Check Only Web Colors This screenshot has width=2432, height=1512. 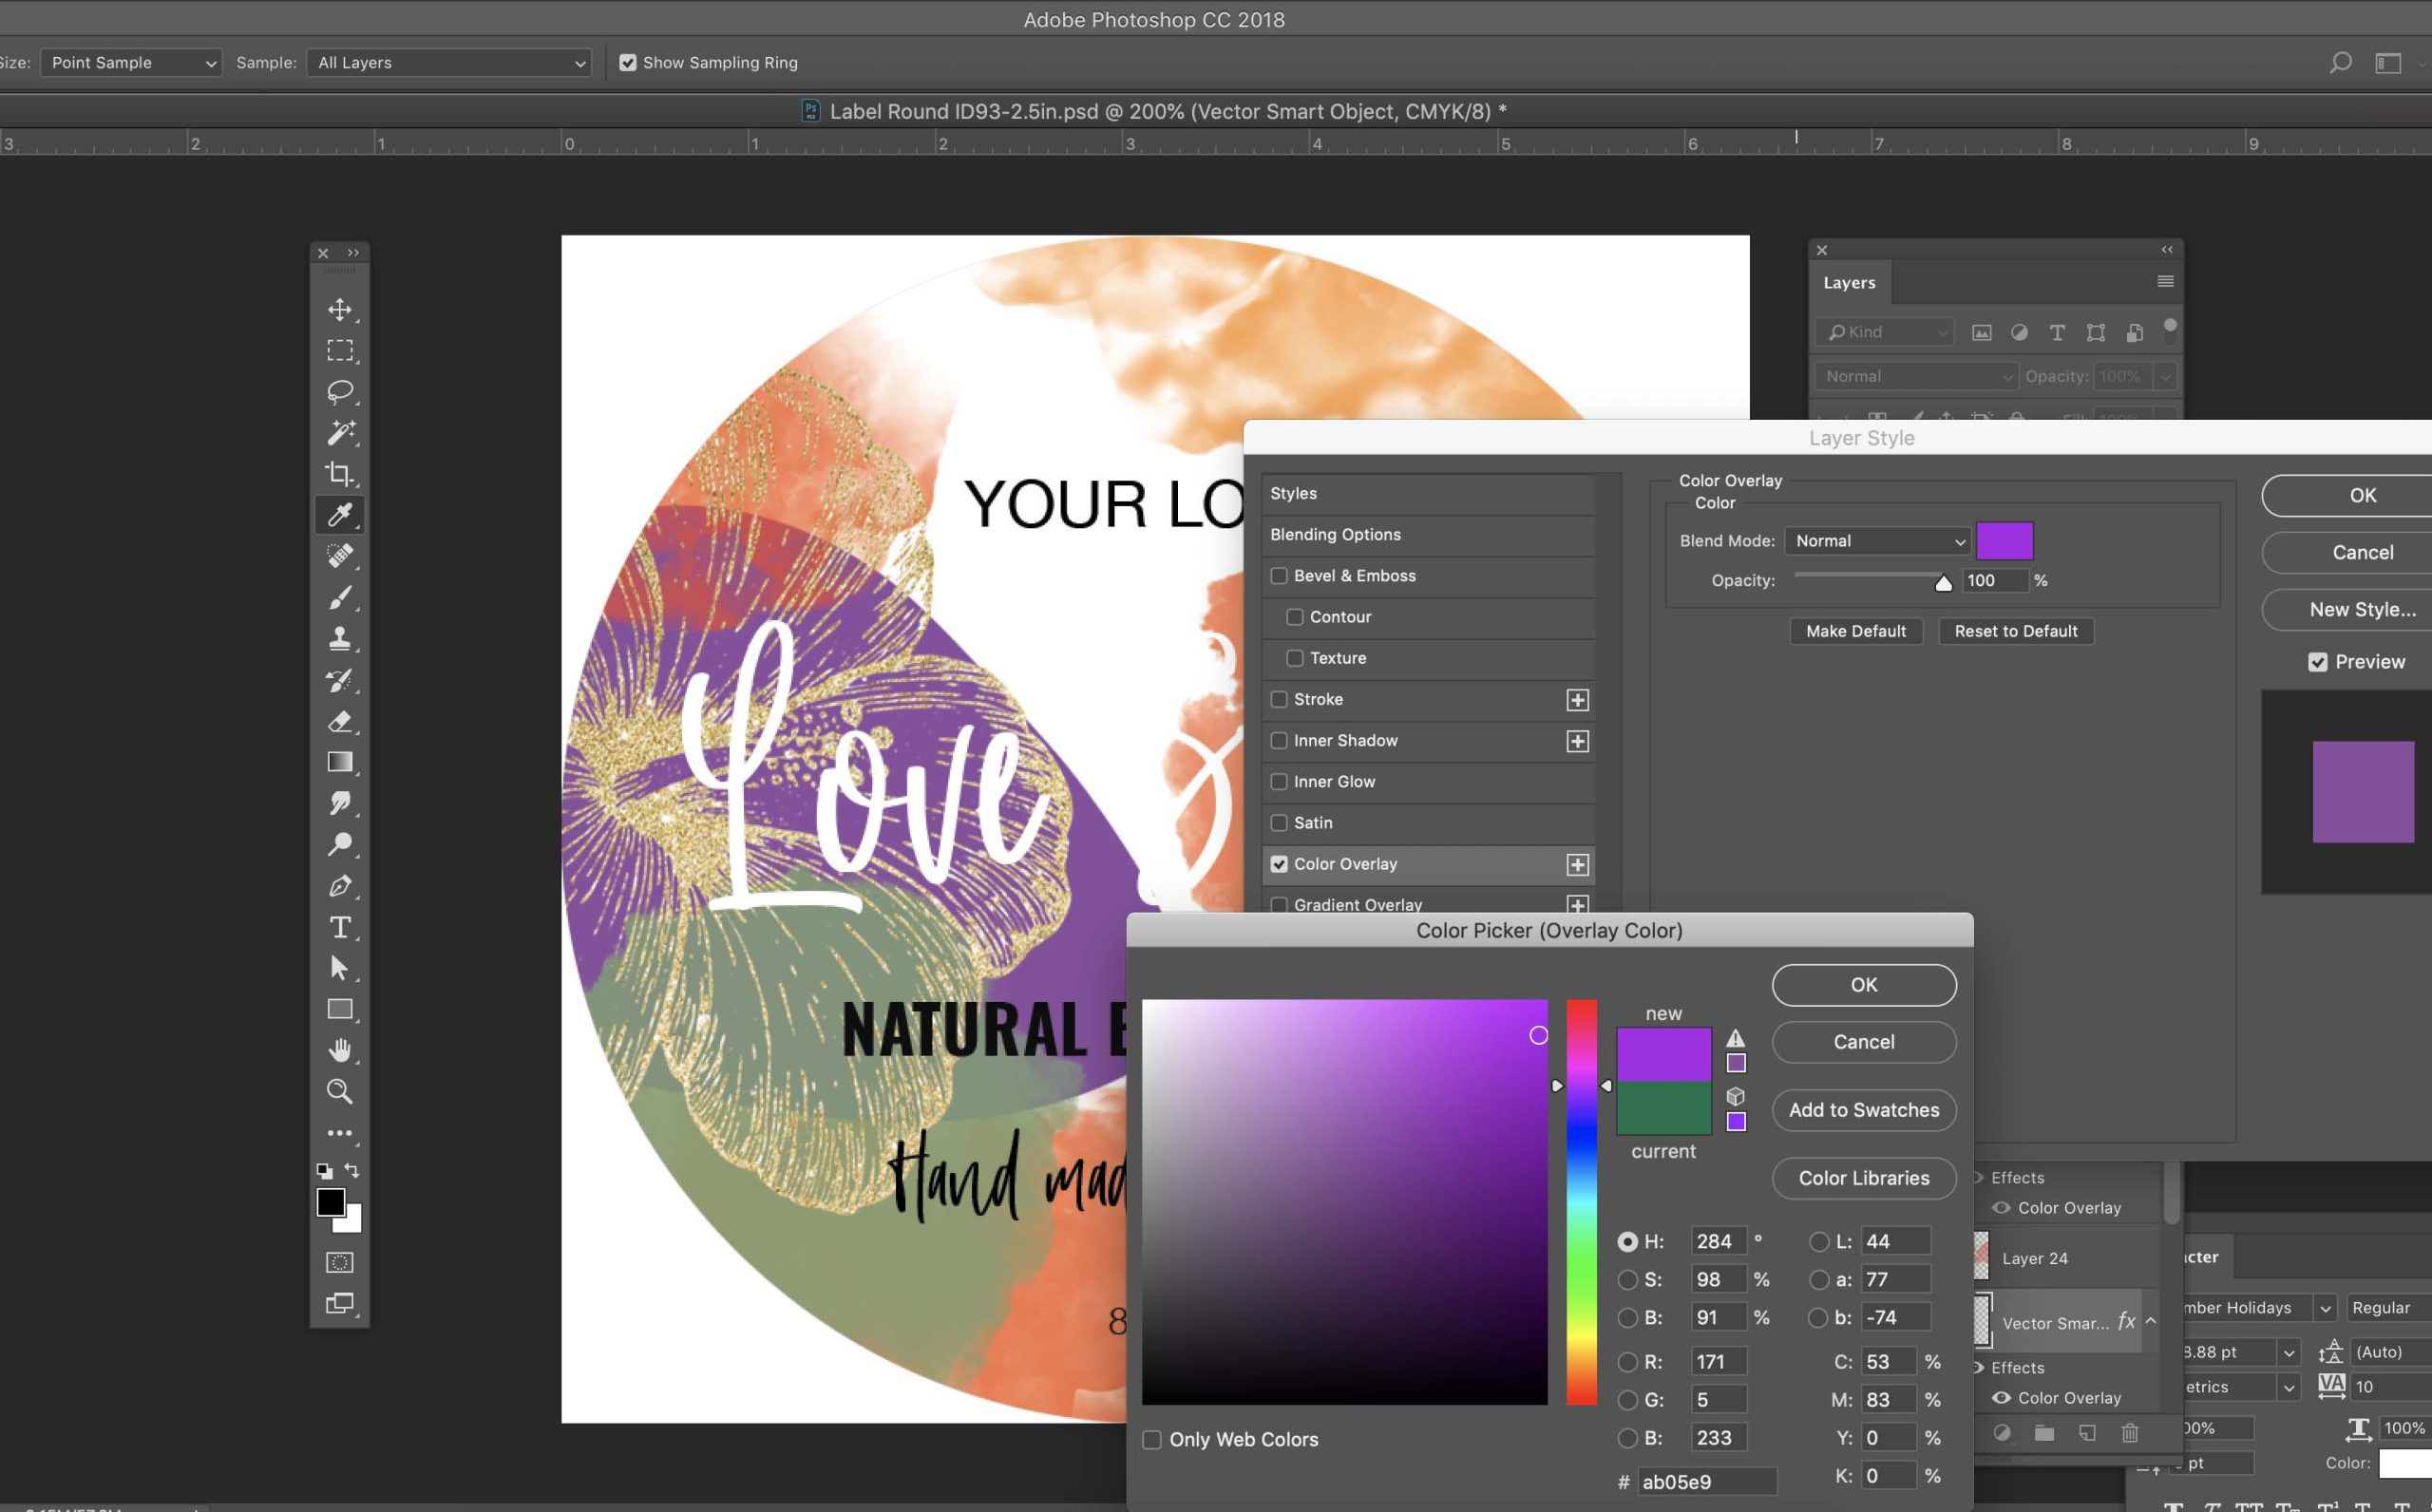pyautogui.click(x=1152, y=1440)
